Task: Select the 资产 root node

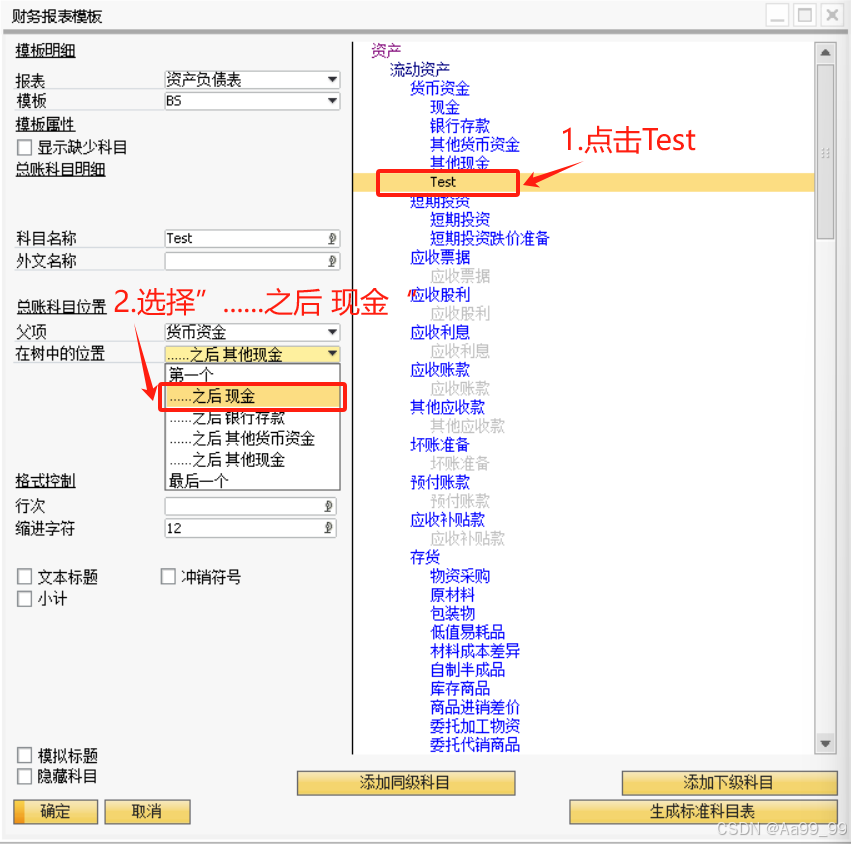Action: tap(386, 51)
